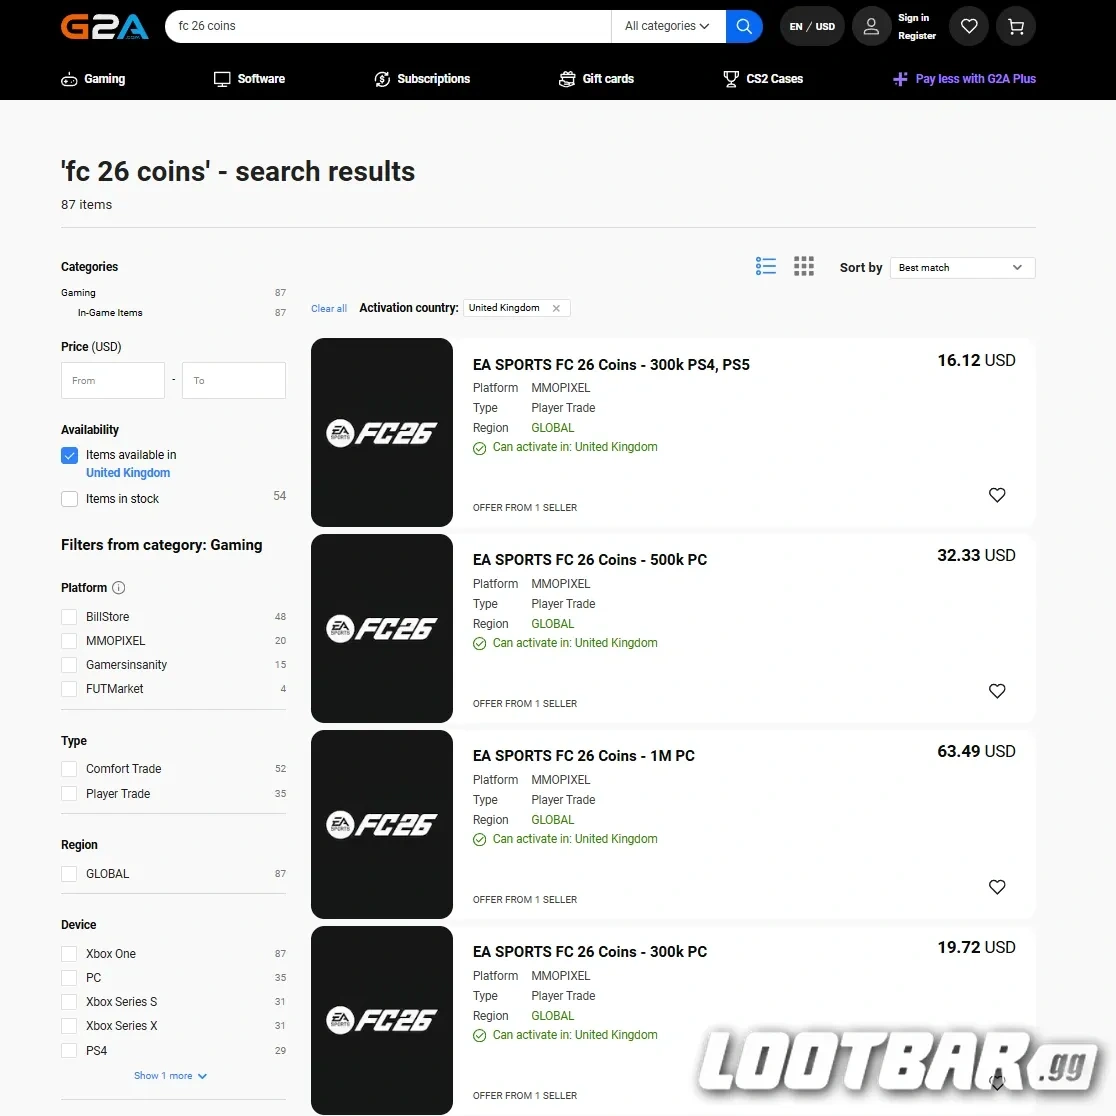Add 300k PS4, PS5 coins to wishlist
Image resolution: width=1116 pixels, height=1116 pixels.
(997, 495)
